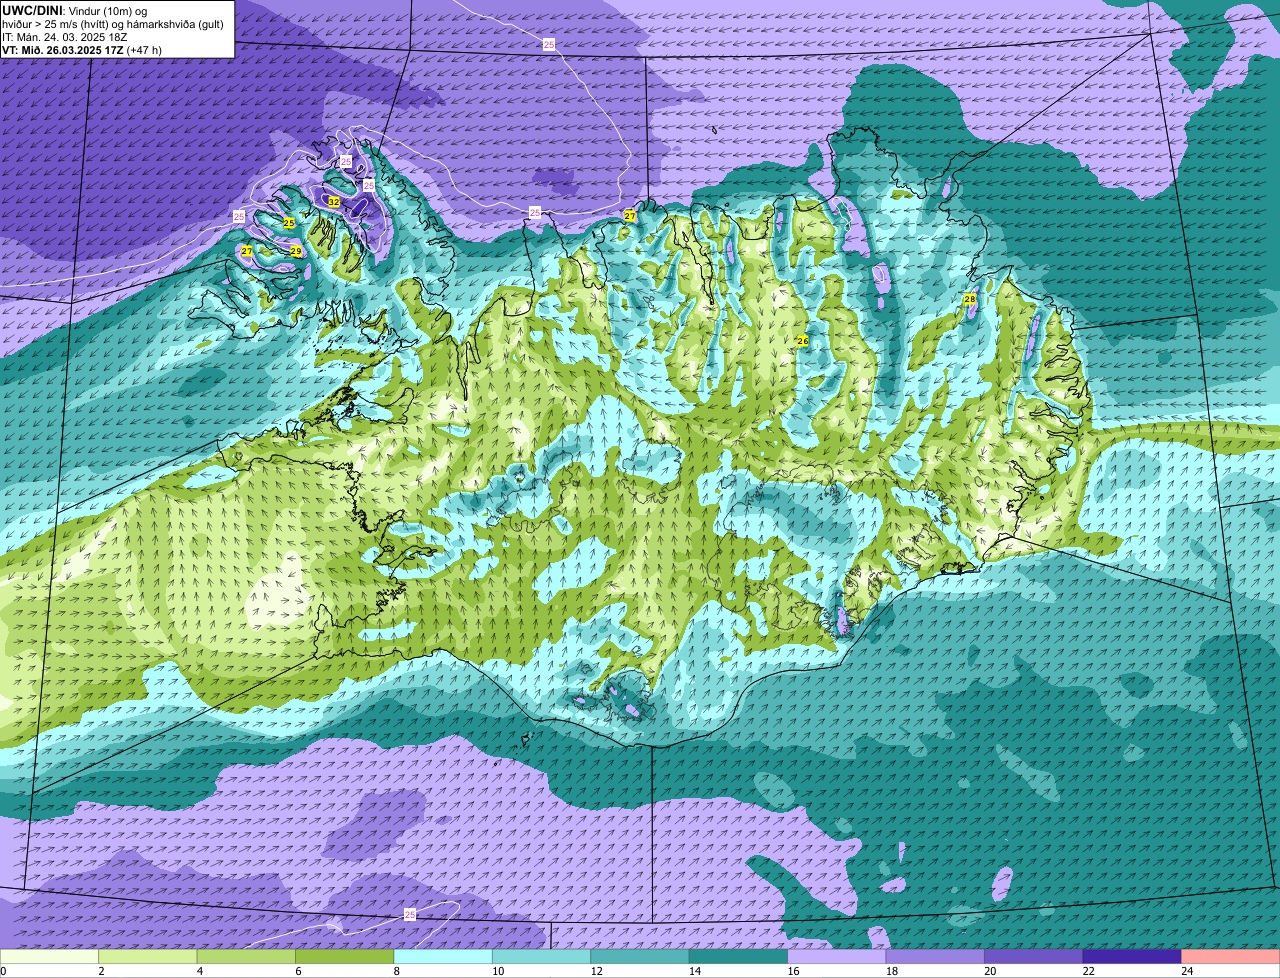Click the 18–20 m/s purple legend swatch

pyautogui.click(x=936, y=956)
